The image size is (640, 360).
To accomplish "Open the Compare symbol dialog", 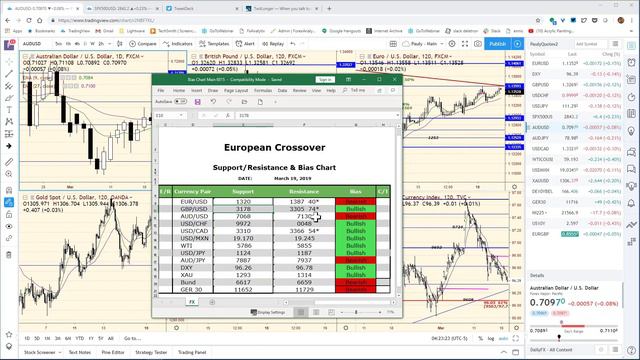I will [x=143, y=44].
